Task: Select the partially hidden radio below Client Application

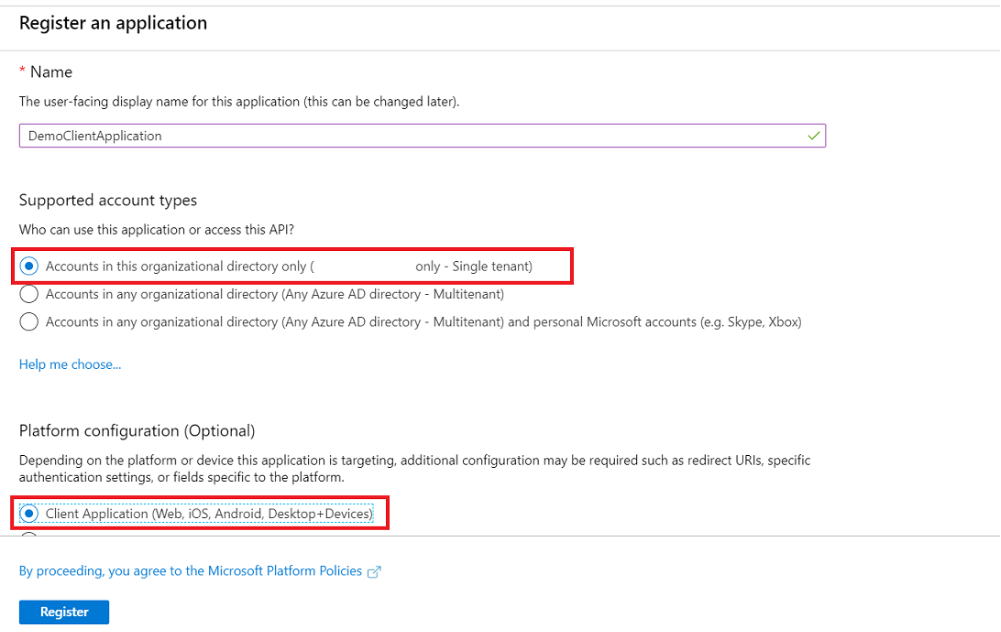Action: 29,534
